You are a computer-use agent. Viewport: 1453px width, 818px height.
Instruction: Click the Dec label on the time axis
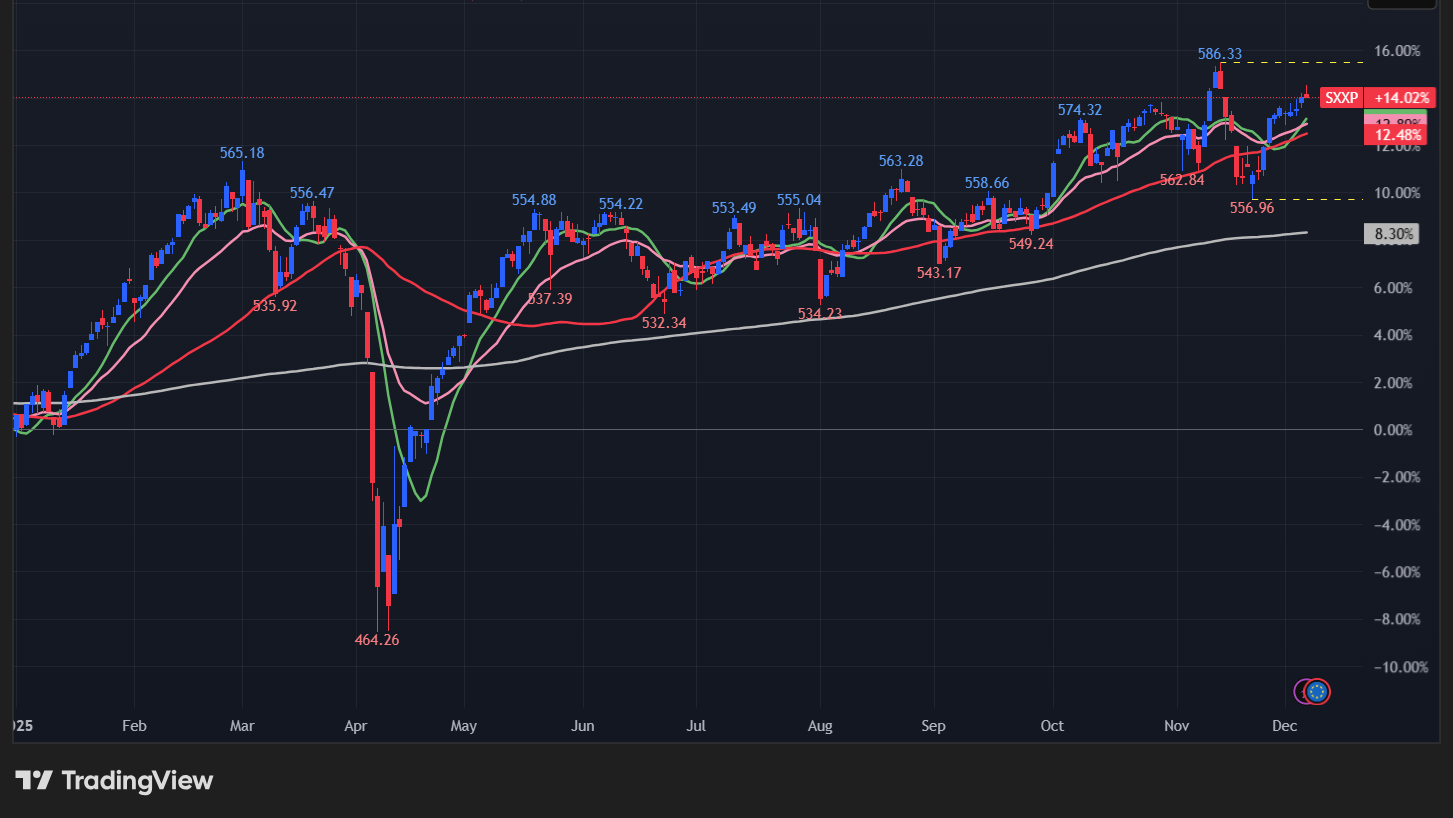point(1285,726)
